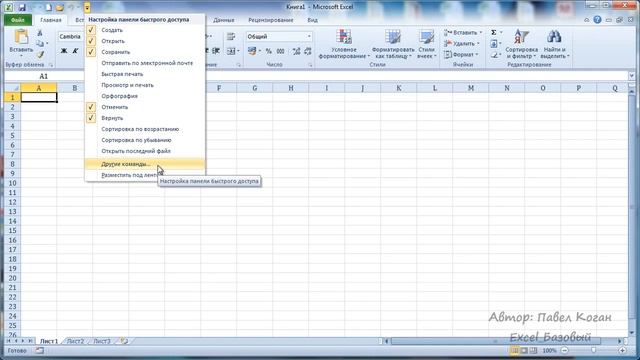Screen dimensions: 640x360
Task: Click the Undo arrow in quick access toolbar
Action: pyautogui.click(x=71, y=7)
